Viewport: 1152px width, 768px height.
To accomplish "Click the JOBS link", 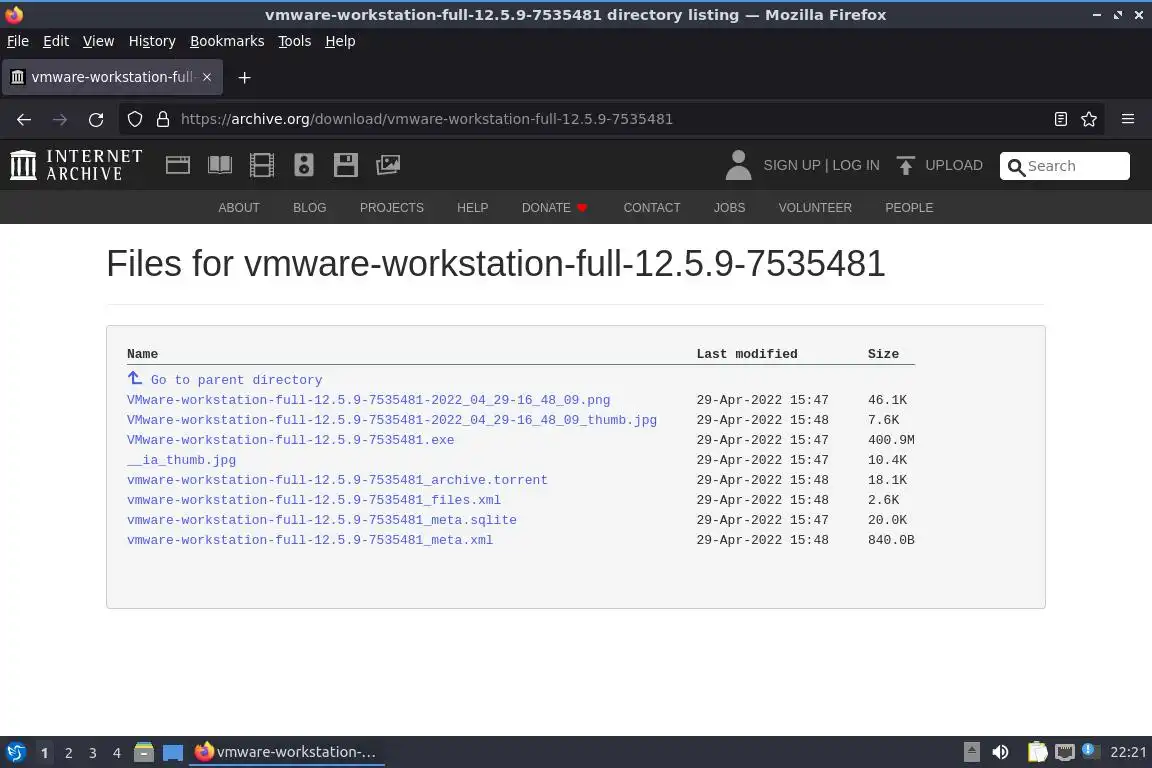I will point(730,208).
